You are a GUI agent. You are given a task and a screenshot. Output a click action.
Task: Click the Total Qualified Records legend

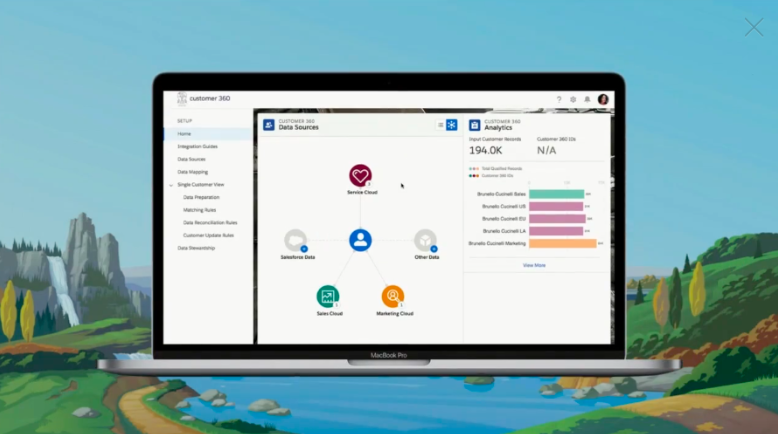(496, 169)
